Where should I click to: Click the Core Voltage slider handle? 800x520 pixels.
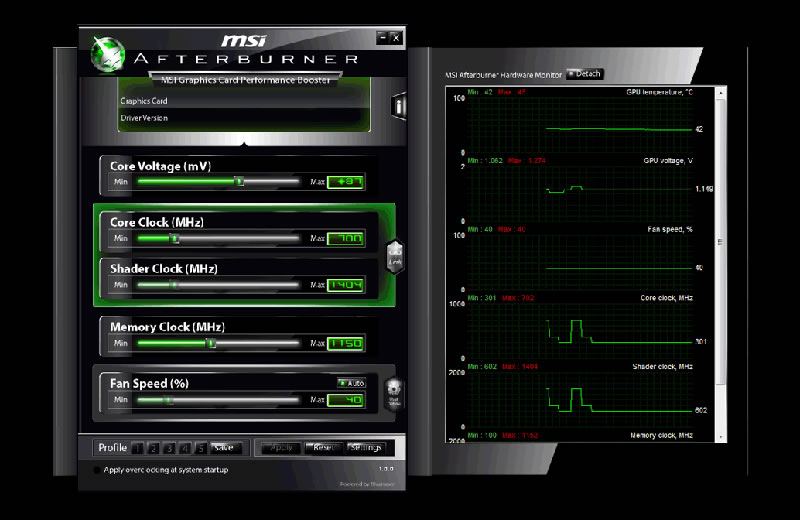[239, 181]
